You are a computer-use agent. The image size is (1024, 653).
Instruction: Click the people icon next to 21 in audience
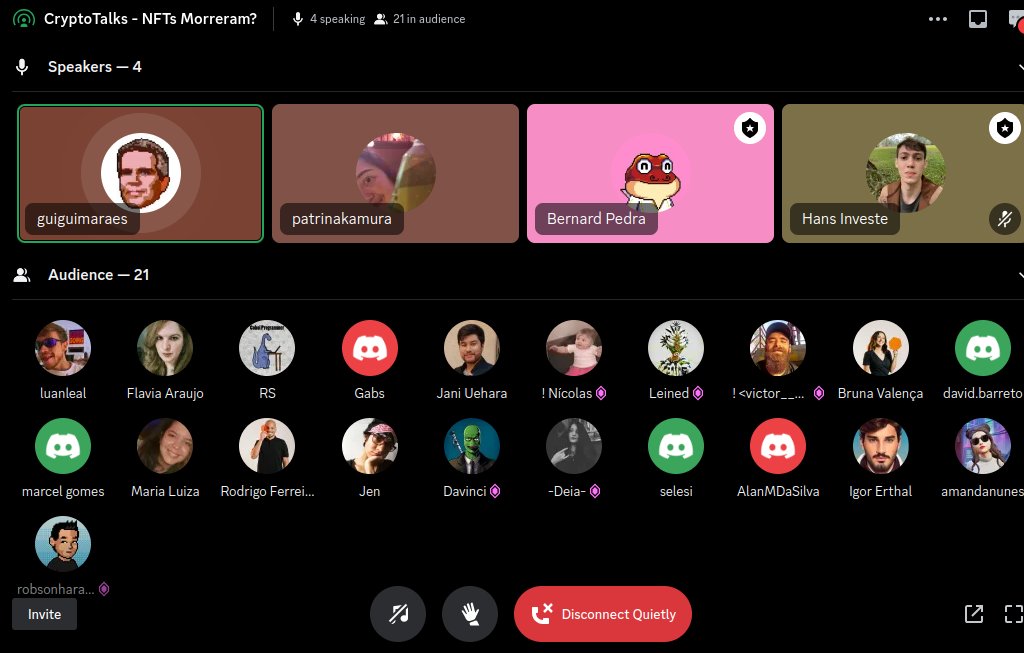click(x=380, y=19)
